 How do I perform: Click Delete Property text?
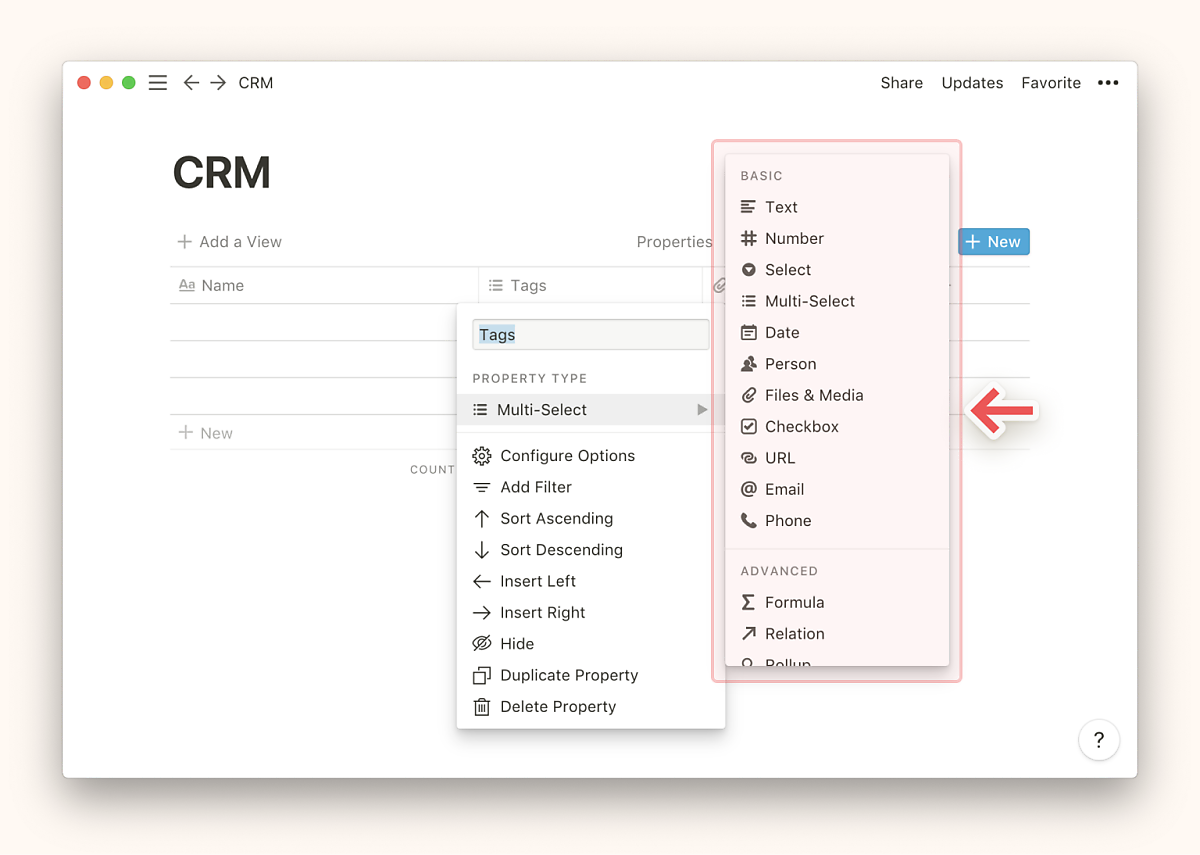558,707
